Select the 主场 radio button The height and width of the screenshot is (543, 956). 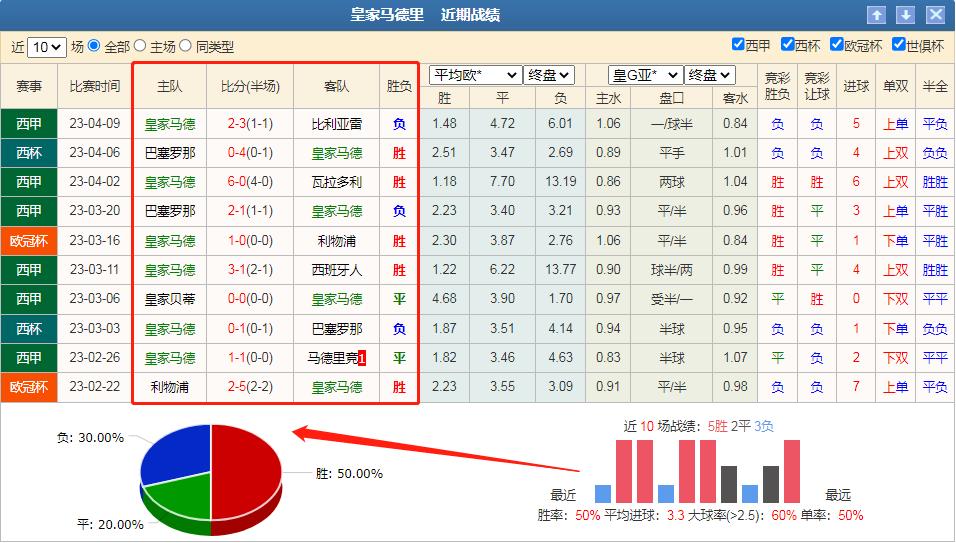click(140, 46)
